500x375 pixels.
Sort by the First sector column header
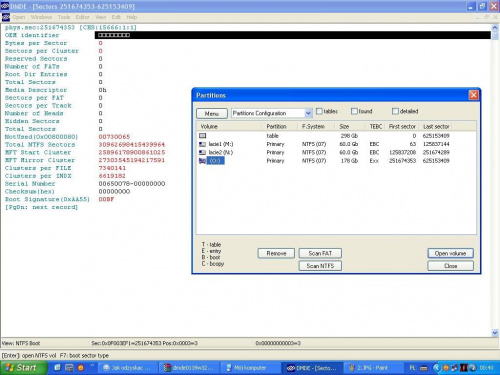point(402,126)
